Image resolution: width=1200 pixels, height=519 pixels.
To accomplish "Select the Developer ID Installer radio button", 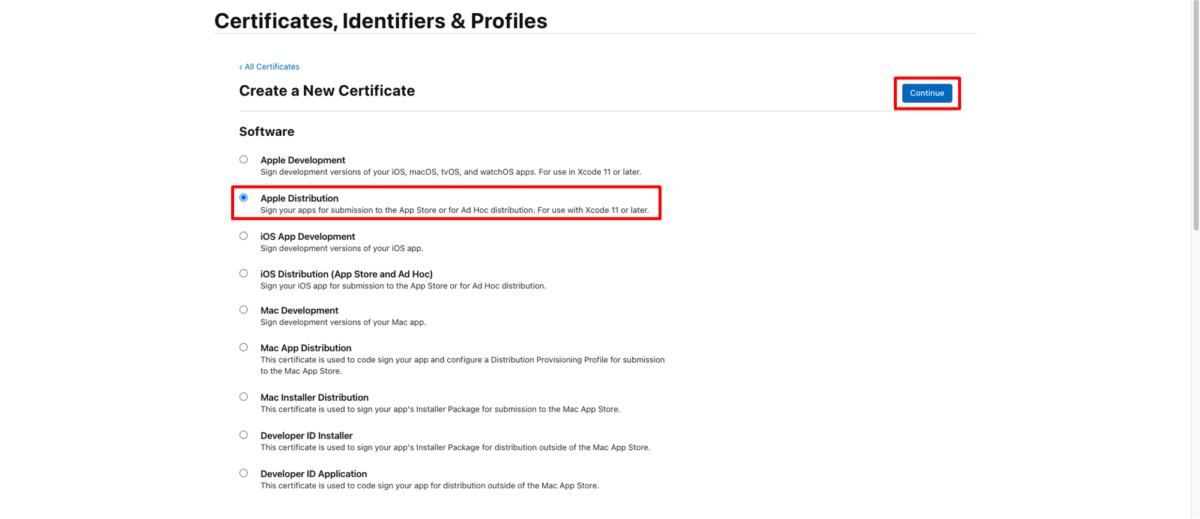I will click(244, 435).
